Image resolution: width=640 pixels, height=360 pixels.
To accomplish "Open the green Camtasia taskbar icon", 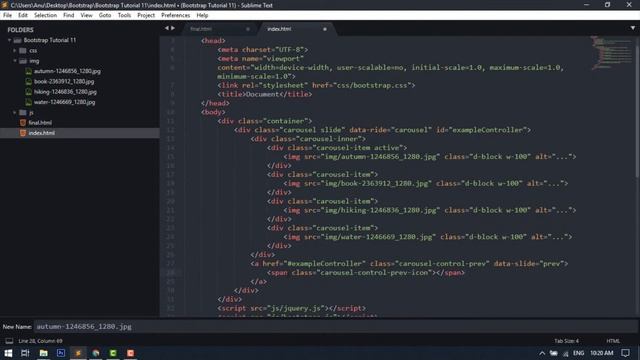I will tap(113, 353).
